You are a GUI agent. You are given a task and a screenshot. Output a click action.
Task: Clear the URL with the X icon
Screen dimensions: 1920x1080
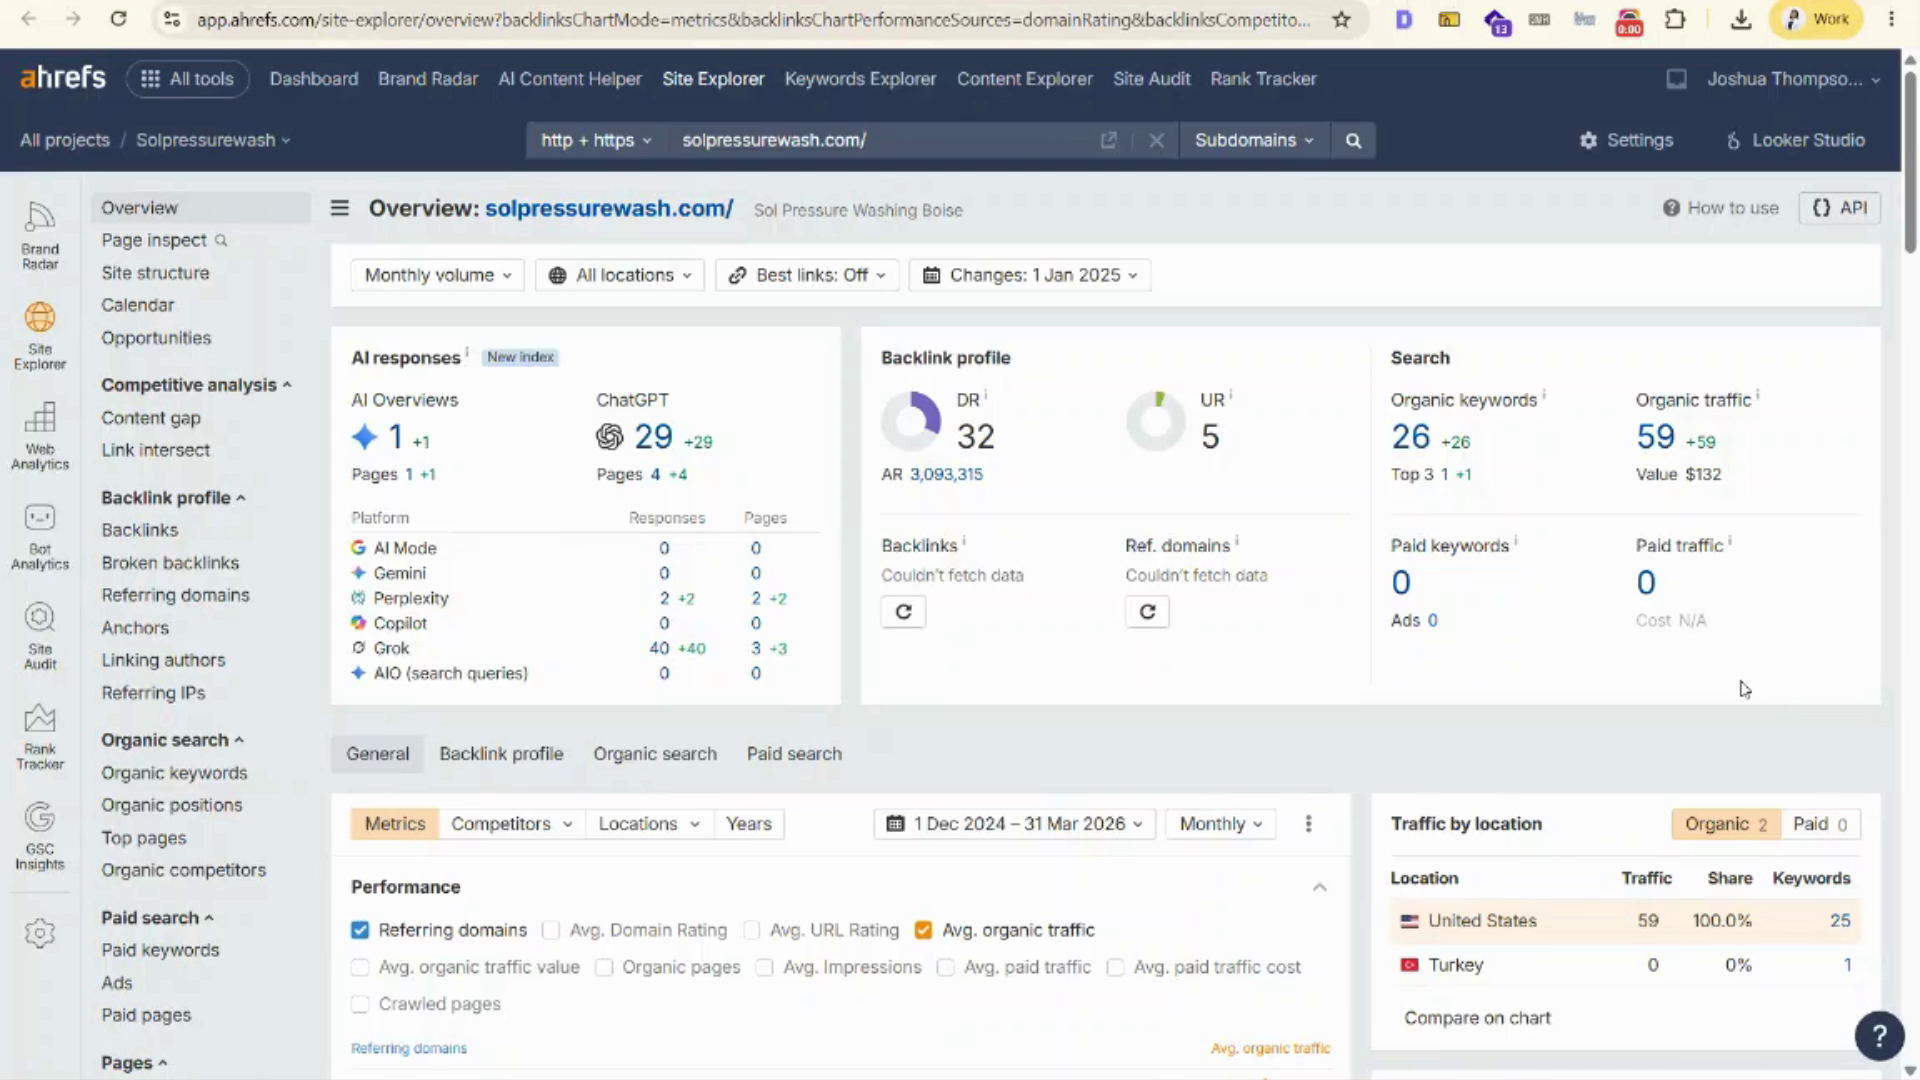(x=1156, y=140)
